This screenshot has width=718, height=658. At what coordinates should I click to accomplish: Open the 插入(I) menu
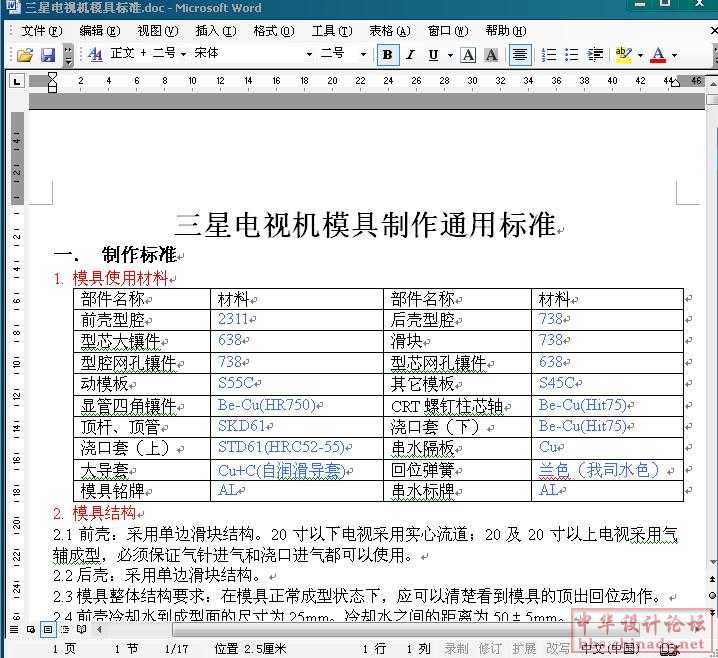[x=216, y=31]
